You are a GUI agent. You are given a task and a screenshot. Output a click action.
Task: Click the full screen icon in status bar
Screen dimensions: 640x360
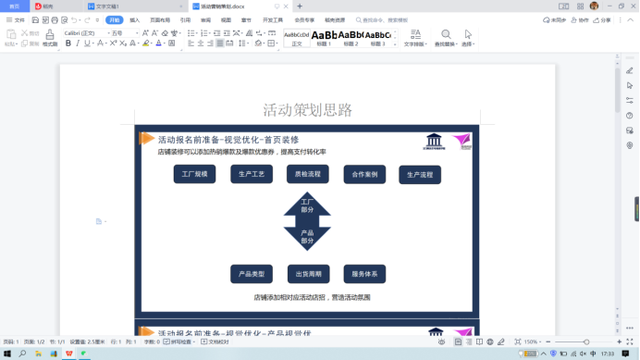tap(629, 342)
